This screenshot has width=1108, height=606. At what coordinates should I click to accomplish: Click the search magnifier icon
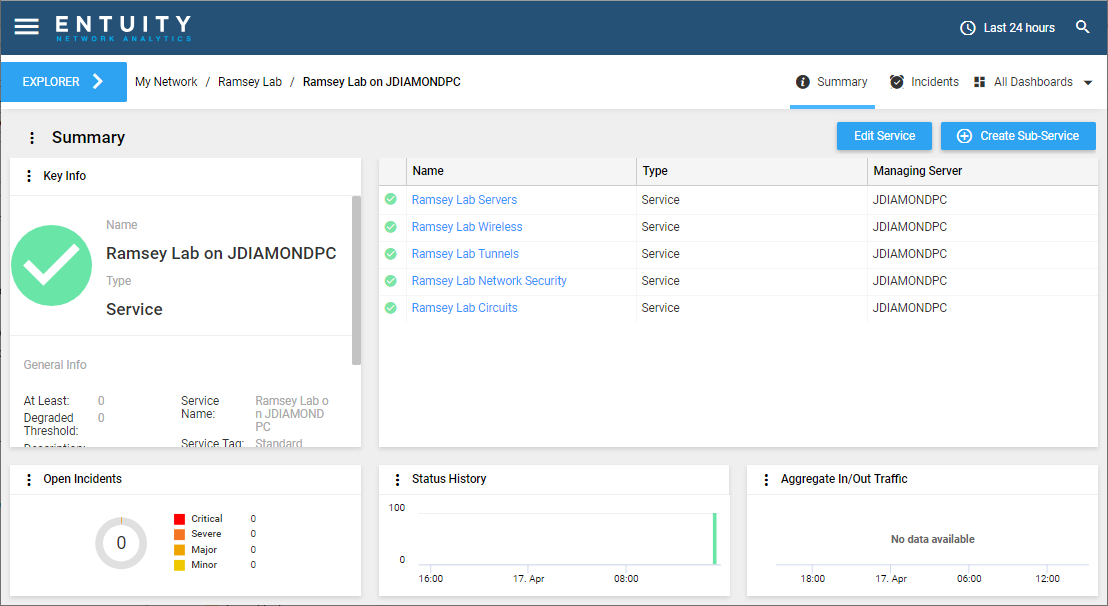tap(1082, 27)
